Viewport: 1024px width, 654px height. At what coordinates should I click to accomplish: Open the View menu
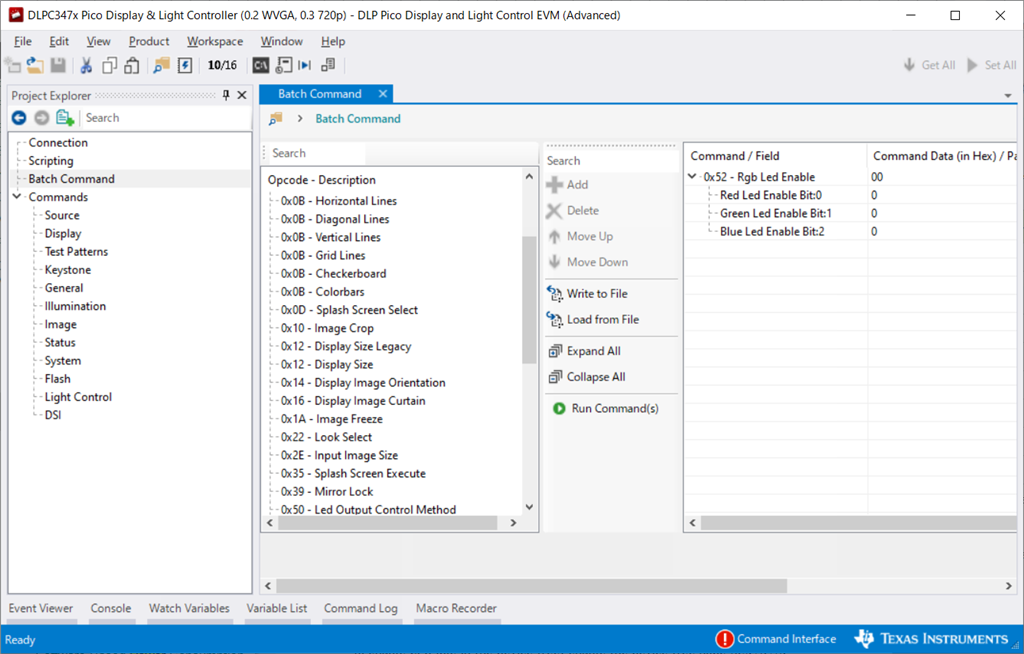tap(99, 41)
